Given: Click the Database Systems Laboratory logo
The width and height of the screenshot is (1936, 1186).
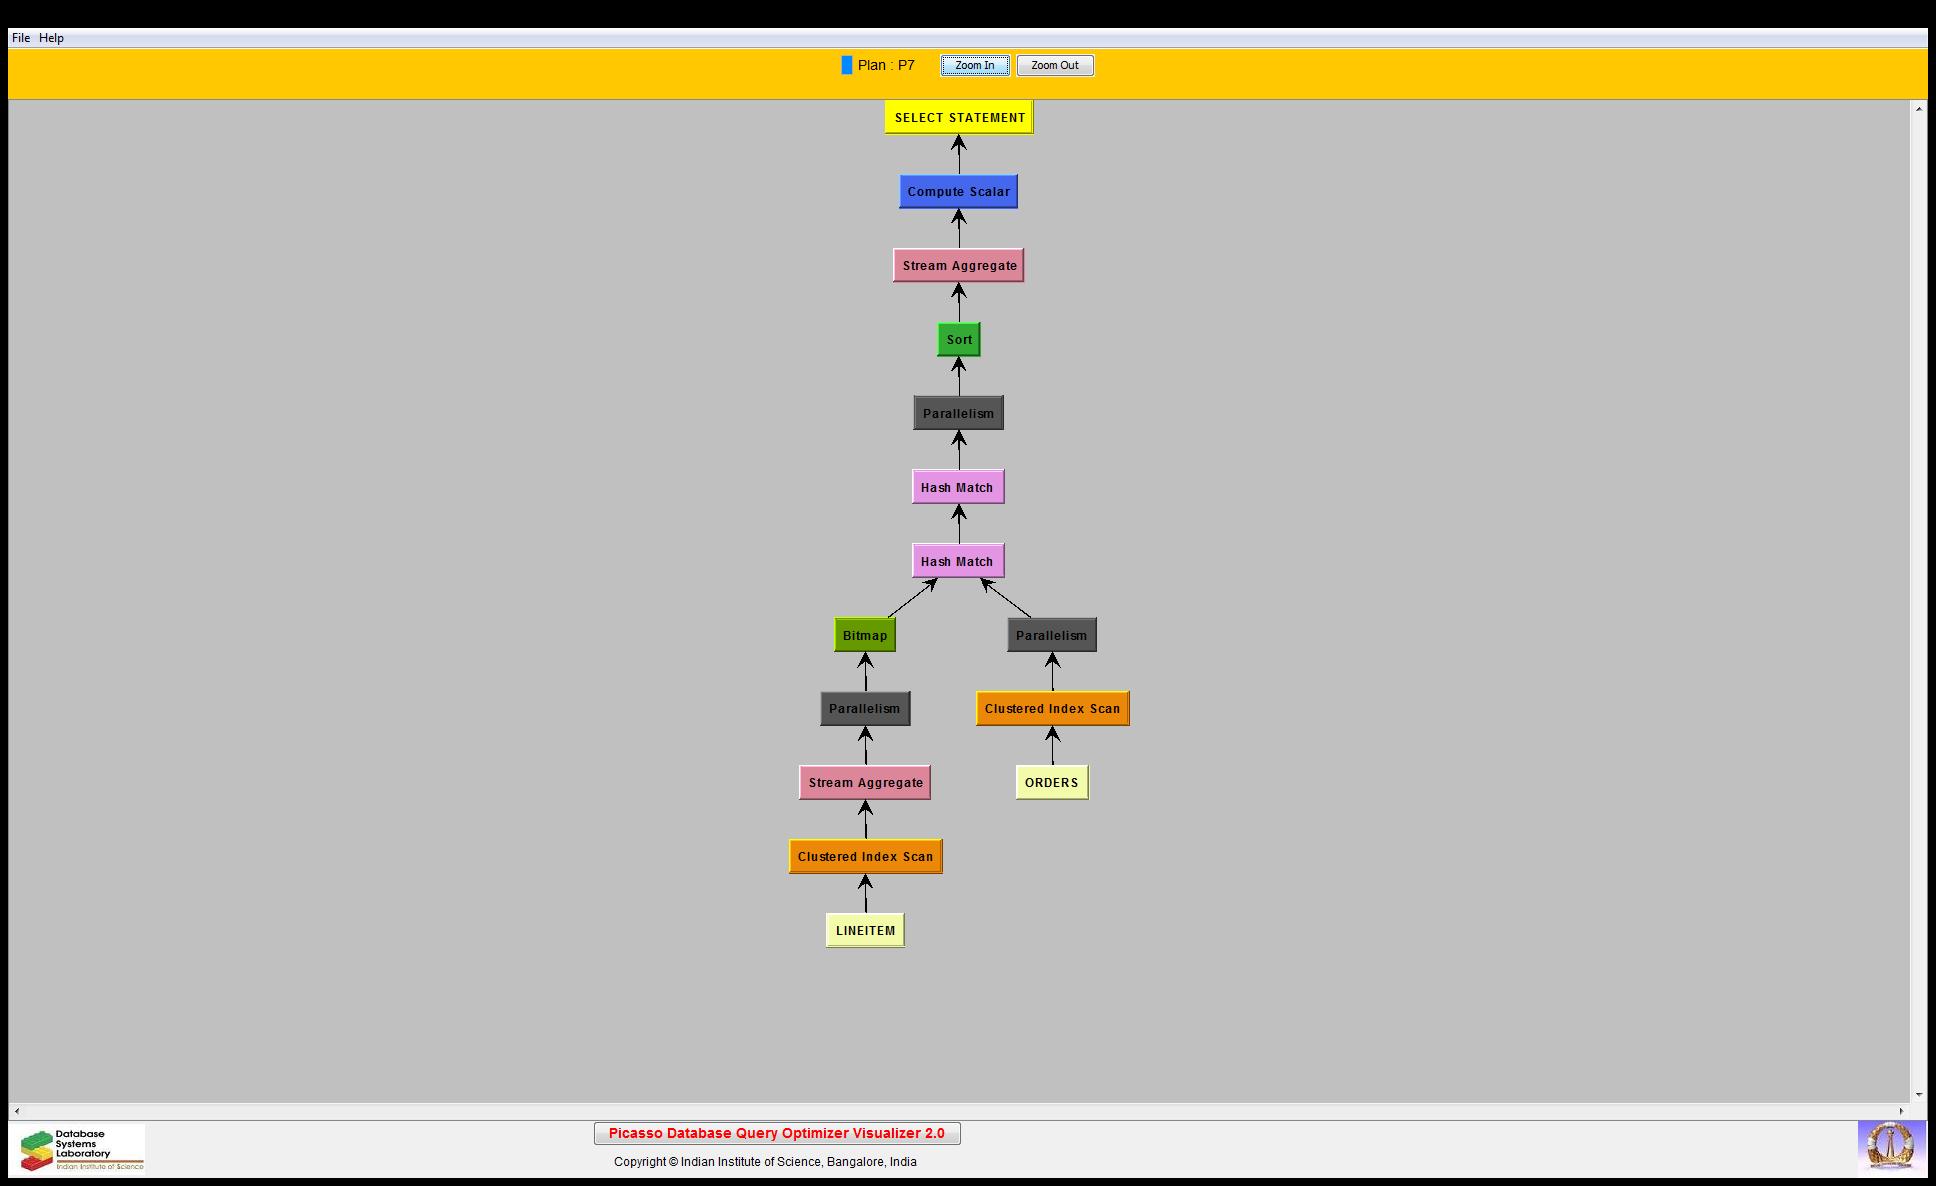Looking at the screenshot, I should point(78,1149).
